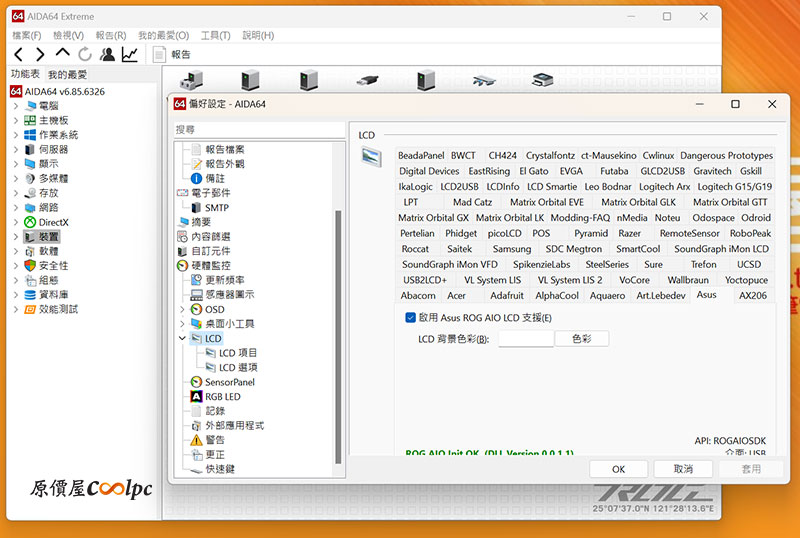Click the refresh icon in toolbar
Image resolution: width=800 pixels, height=538 pixels.
[x=85, y=54]
